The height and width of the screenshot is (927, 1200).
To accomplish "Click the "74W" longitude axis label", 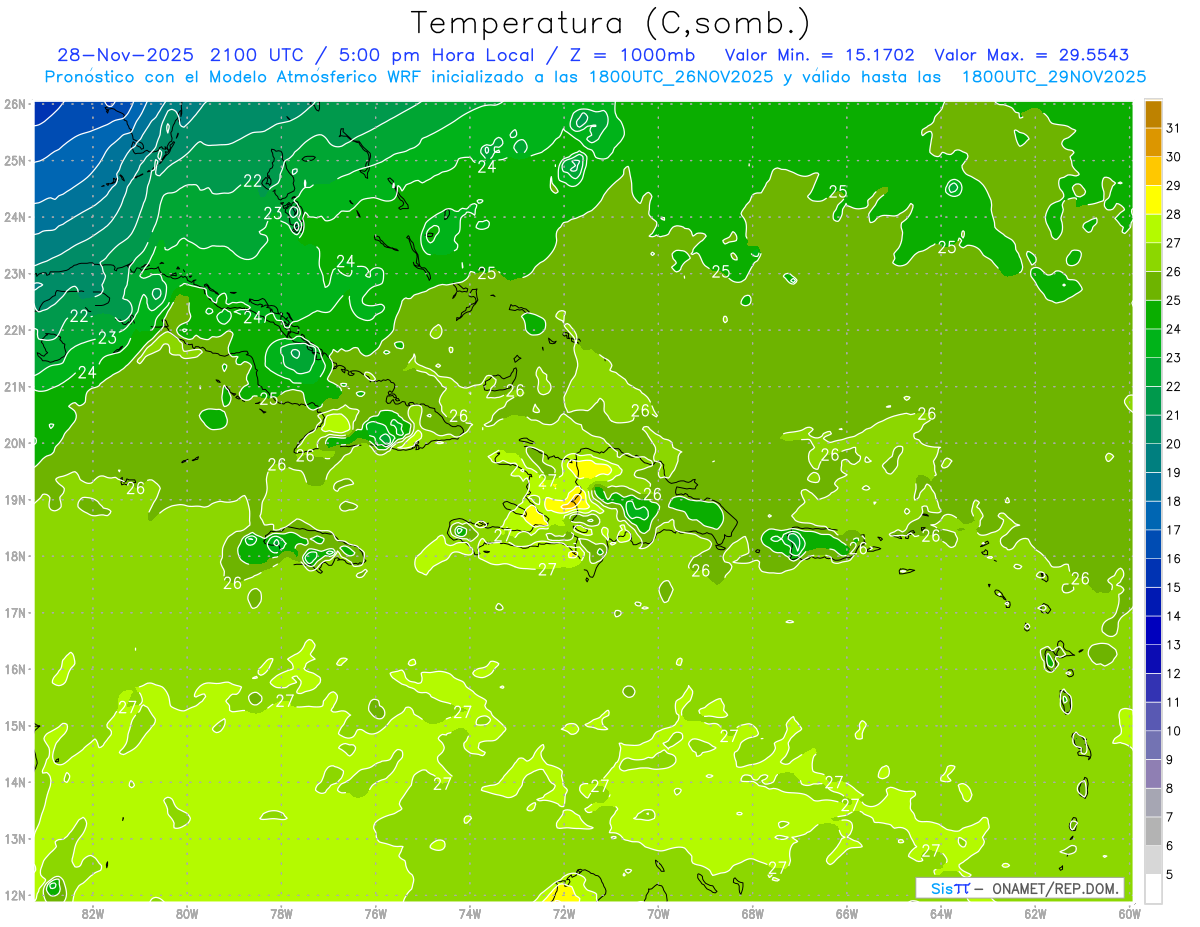I will (469, 913).
